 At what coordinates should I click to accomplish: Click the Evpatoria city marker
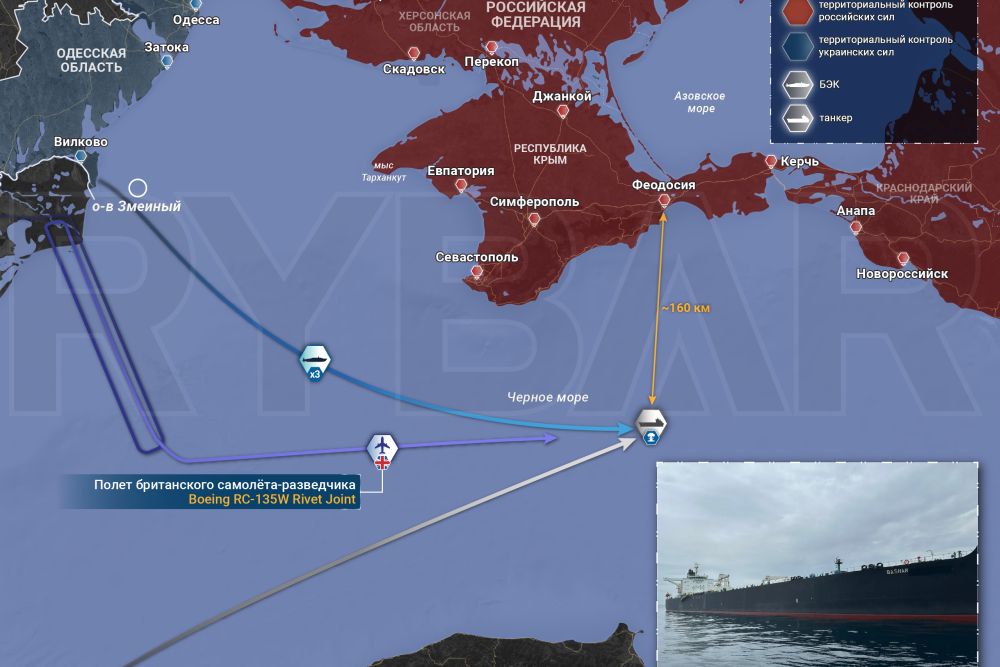[x=461, y=186]
